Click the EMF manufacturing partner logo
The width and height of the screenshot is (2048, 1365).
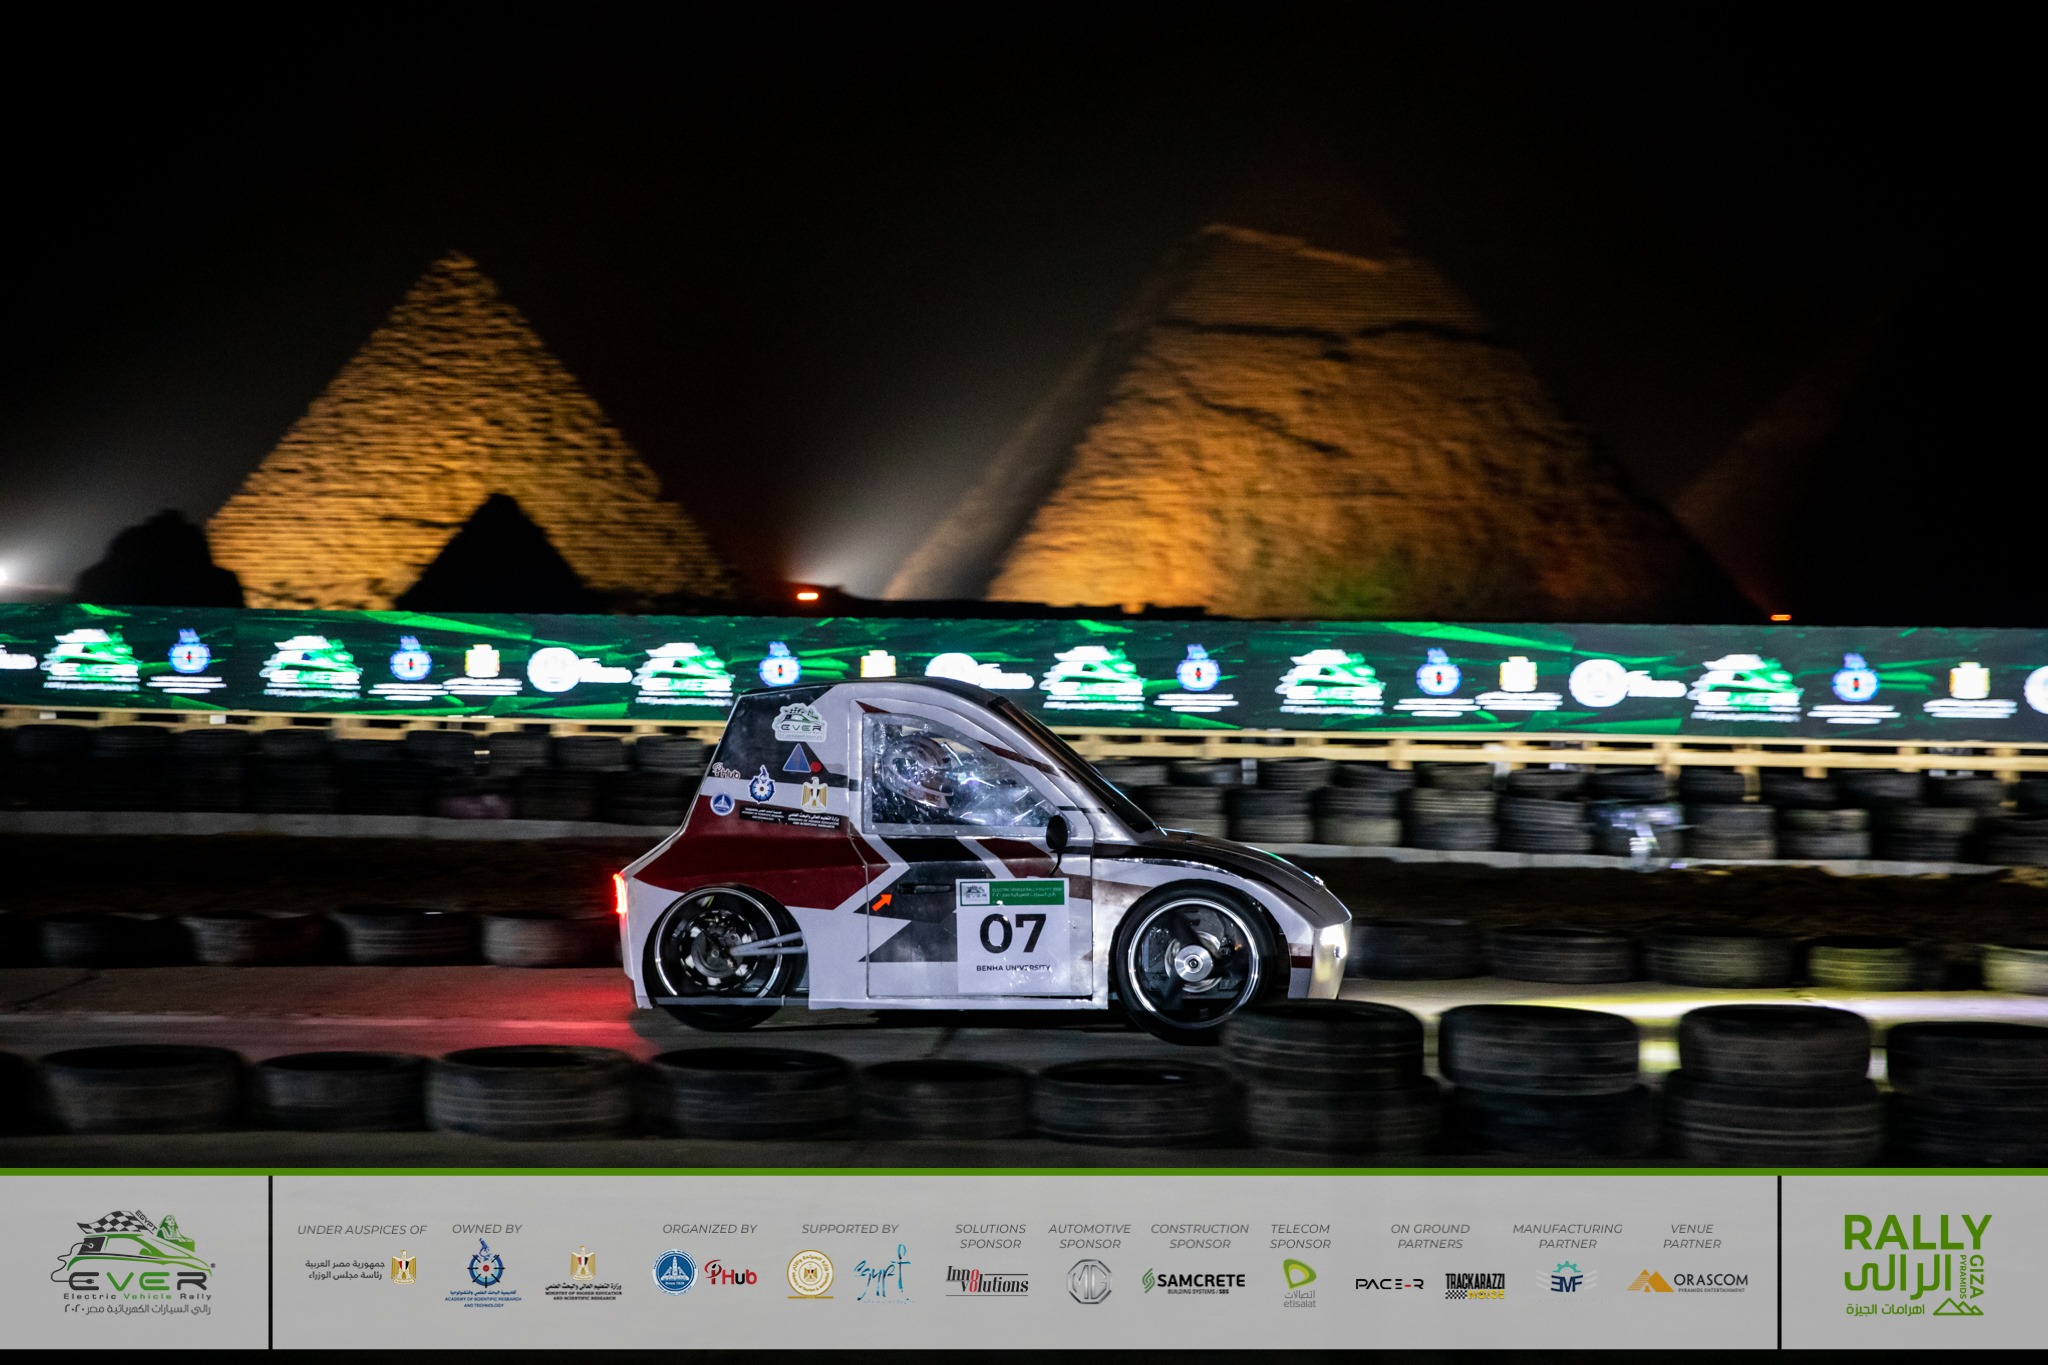pyautogui.click(x=1565, y=1279)
